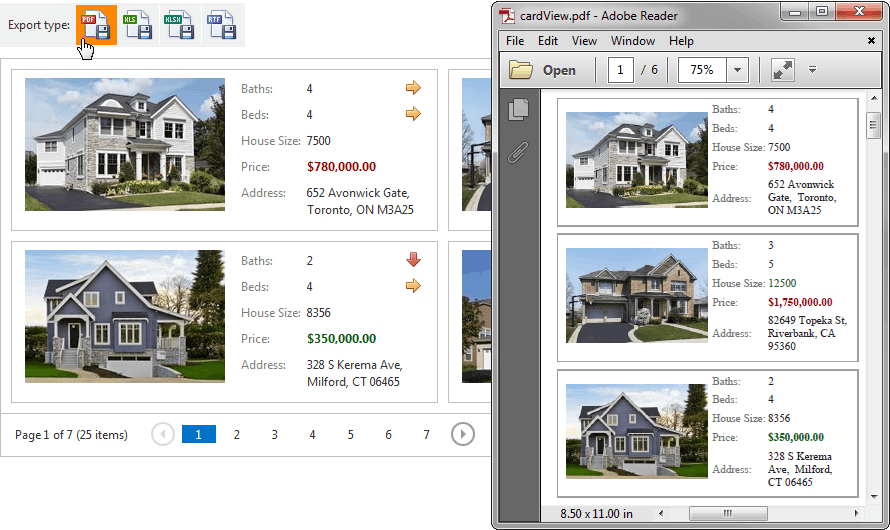This screenshot has height=530, width=890.
Task: Export the card view to XLS
Action: (x=138, y=25)
